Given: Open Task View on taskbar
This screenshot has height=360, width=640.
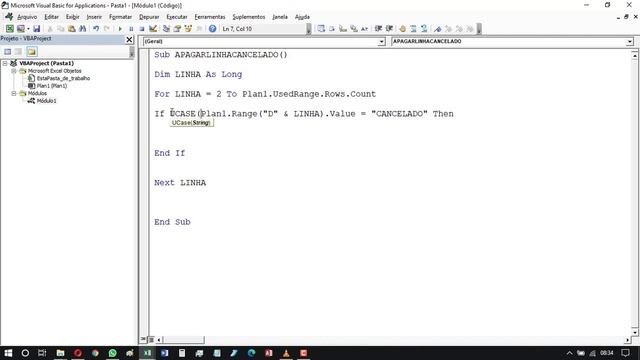Looking at the screenshot, I should (42, 353).
